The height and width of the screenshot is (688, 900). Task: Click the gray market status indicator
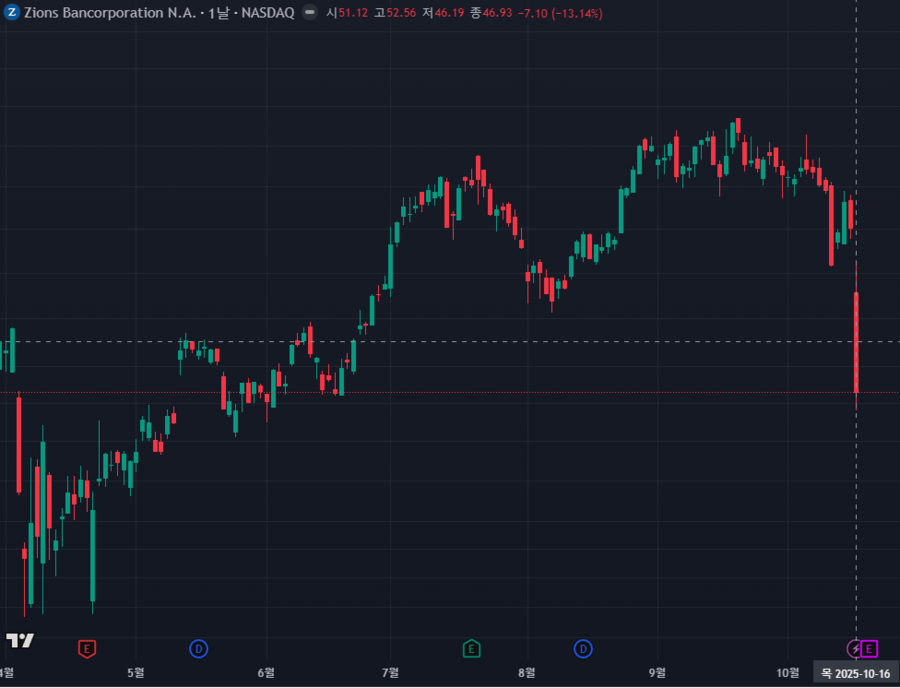[310, 12]
